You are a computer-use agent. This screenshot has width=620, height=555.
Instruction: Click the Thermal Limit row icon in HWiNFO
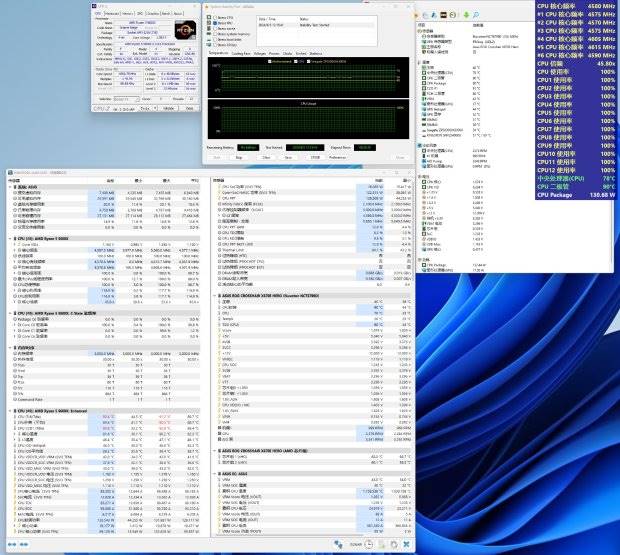pos(219,250)
